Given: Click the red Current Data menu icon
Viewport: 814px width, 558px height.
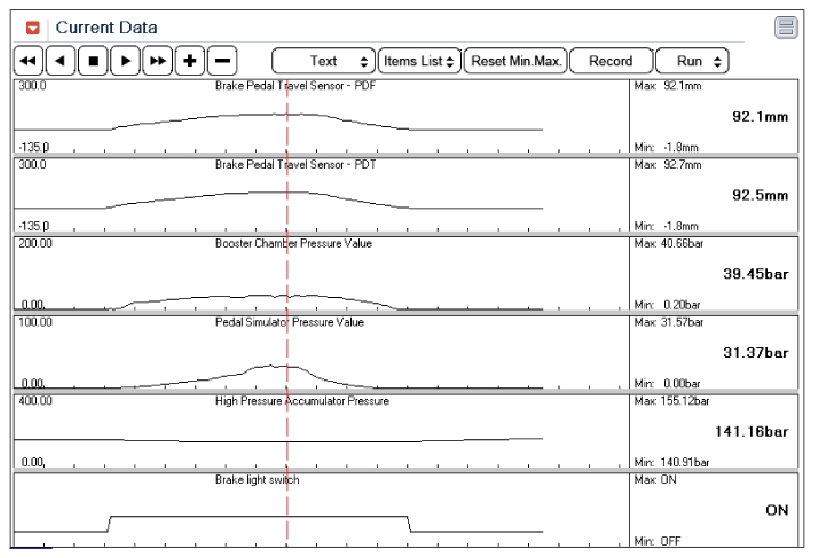Looking at the screenshot, I should click(x=33, y=28).
